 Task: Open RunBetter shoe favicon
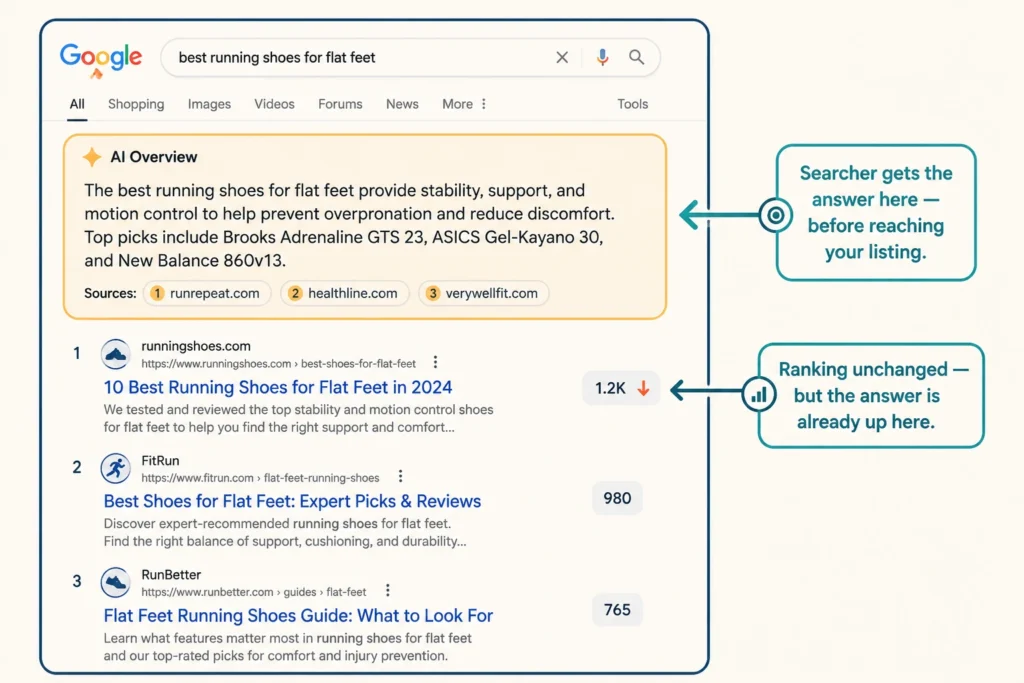(116, 582)
